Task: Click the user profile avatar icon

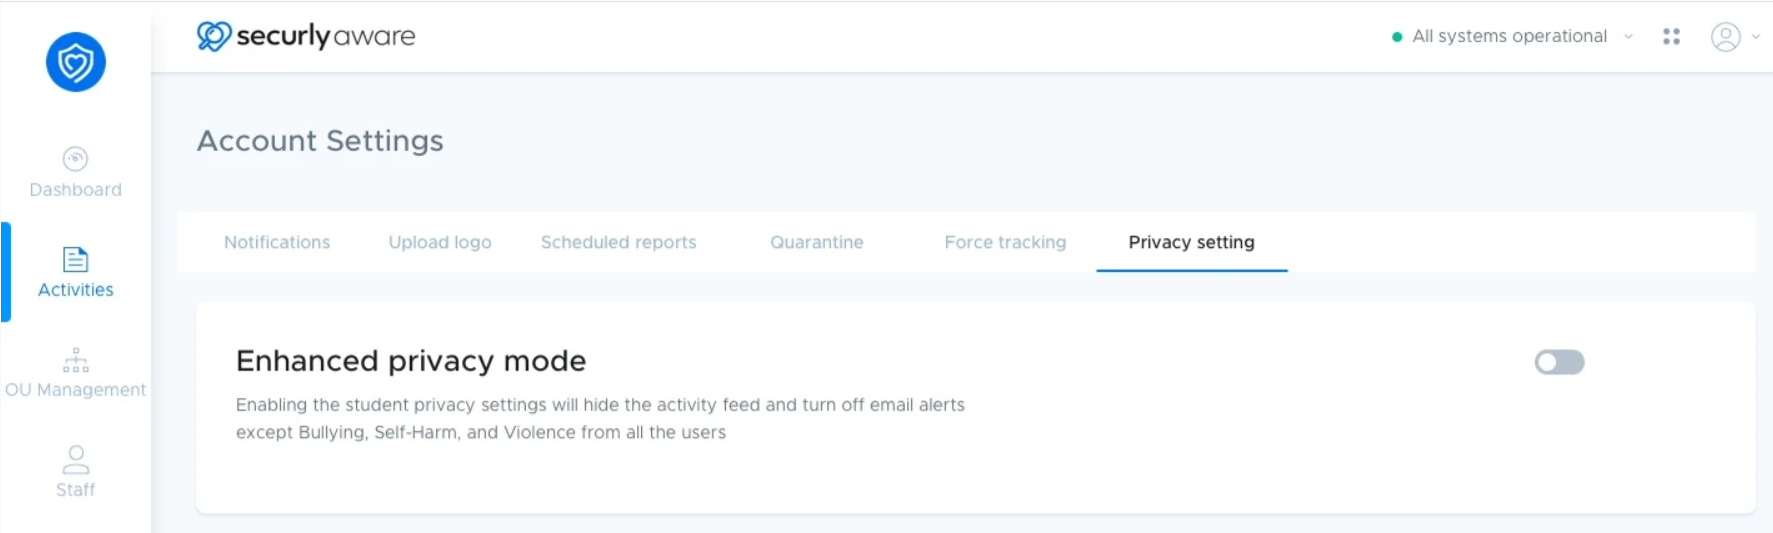Action: pyautogui.click(x=1726, y=37)
